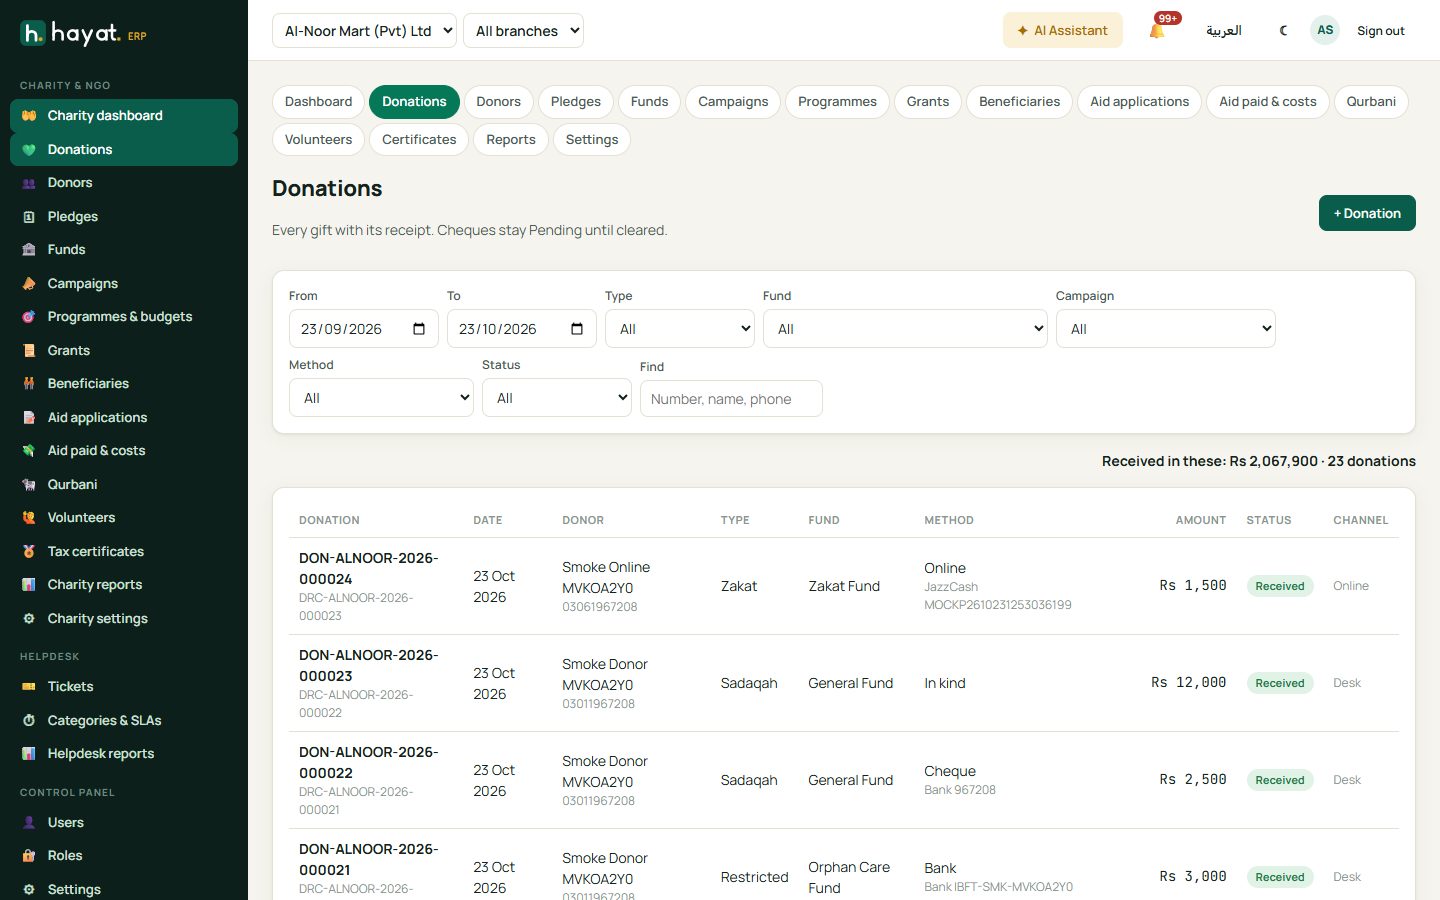Expand the Campaign filter dropdown
The height and width of the screenshot is (900, 1440).
(1166, 329)
